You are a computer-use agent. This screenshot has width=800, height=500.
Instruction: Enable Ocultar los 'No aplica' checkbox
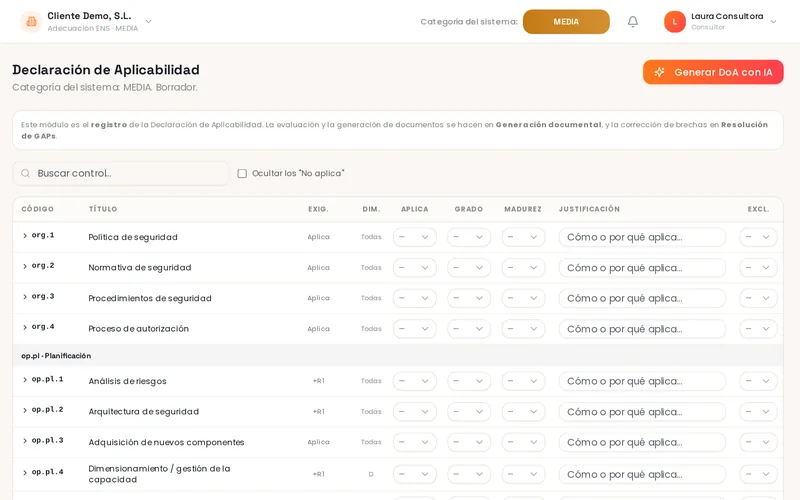(x=242, y=173)
